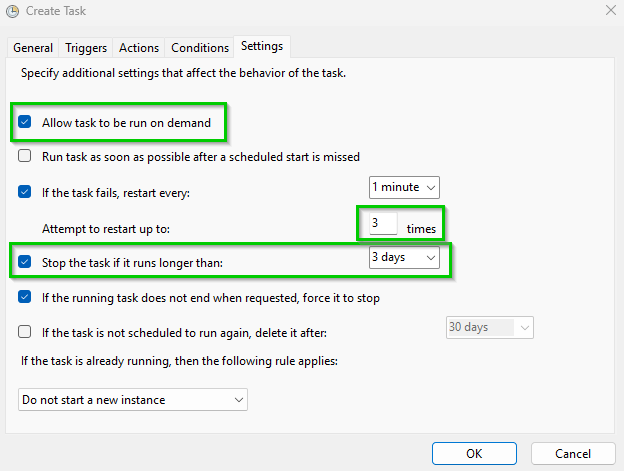Open the 1 minute restart interval dropdown
The image size is (624, 471).
(404, 187)
